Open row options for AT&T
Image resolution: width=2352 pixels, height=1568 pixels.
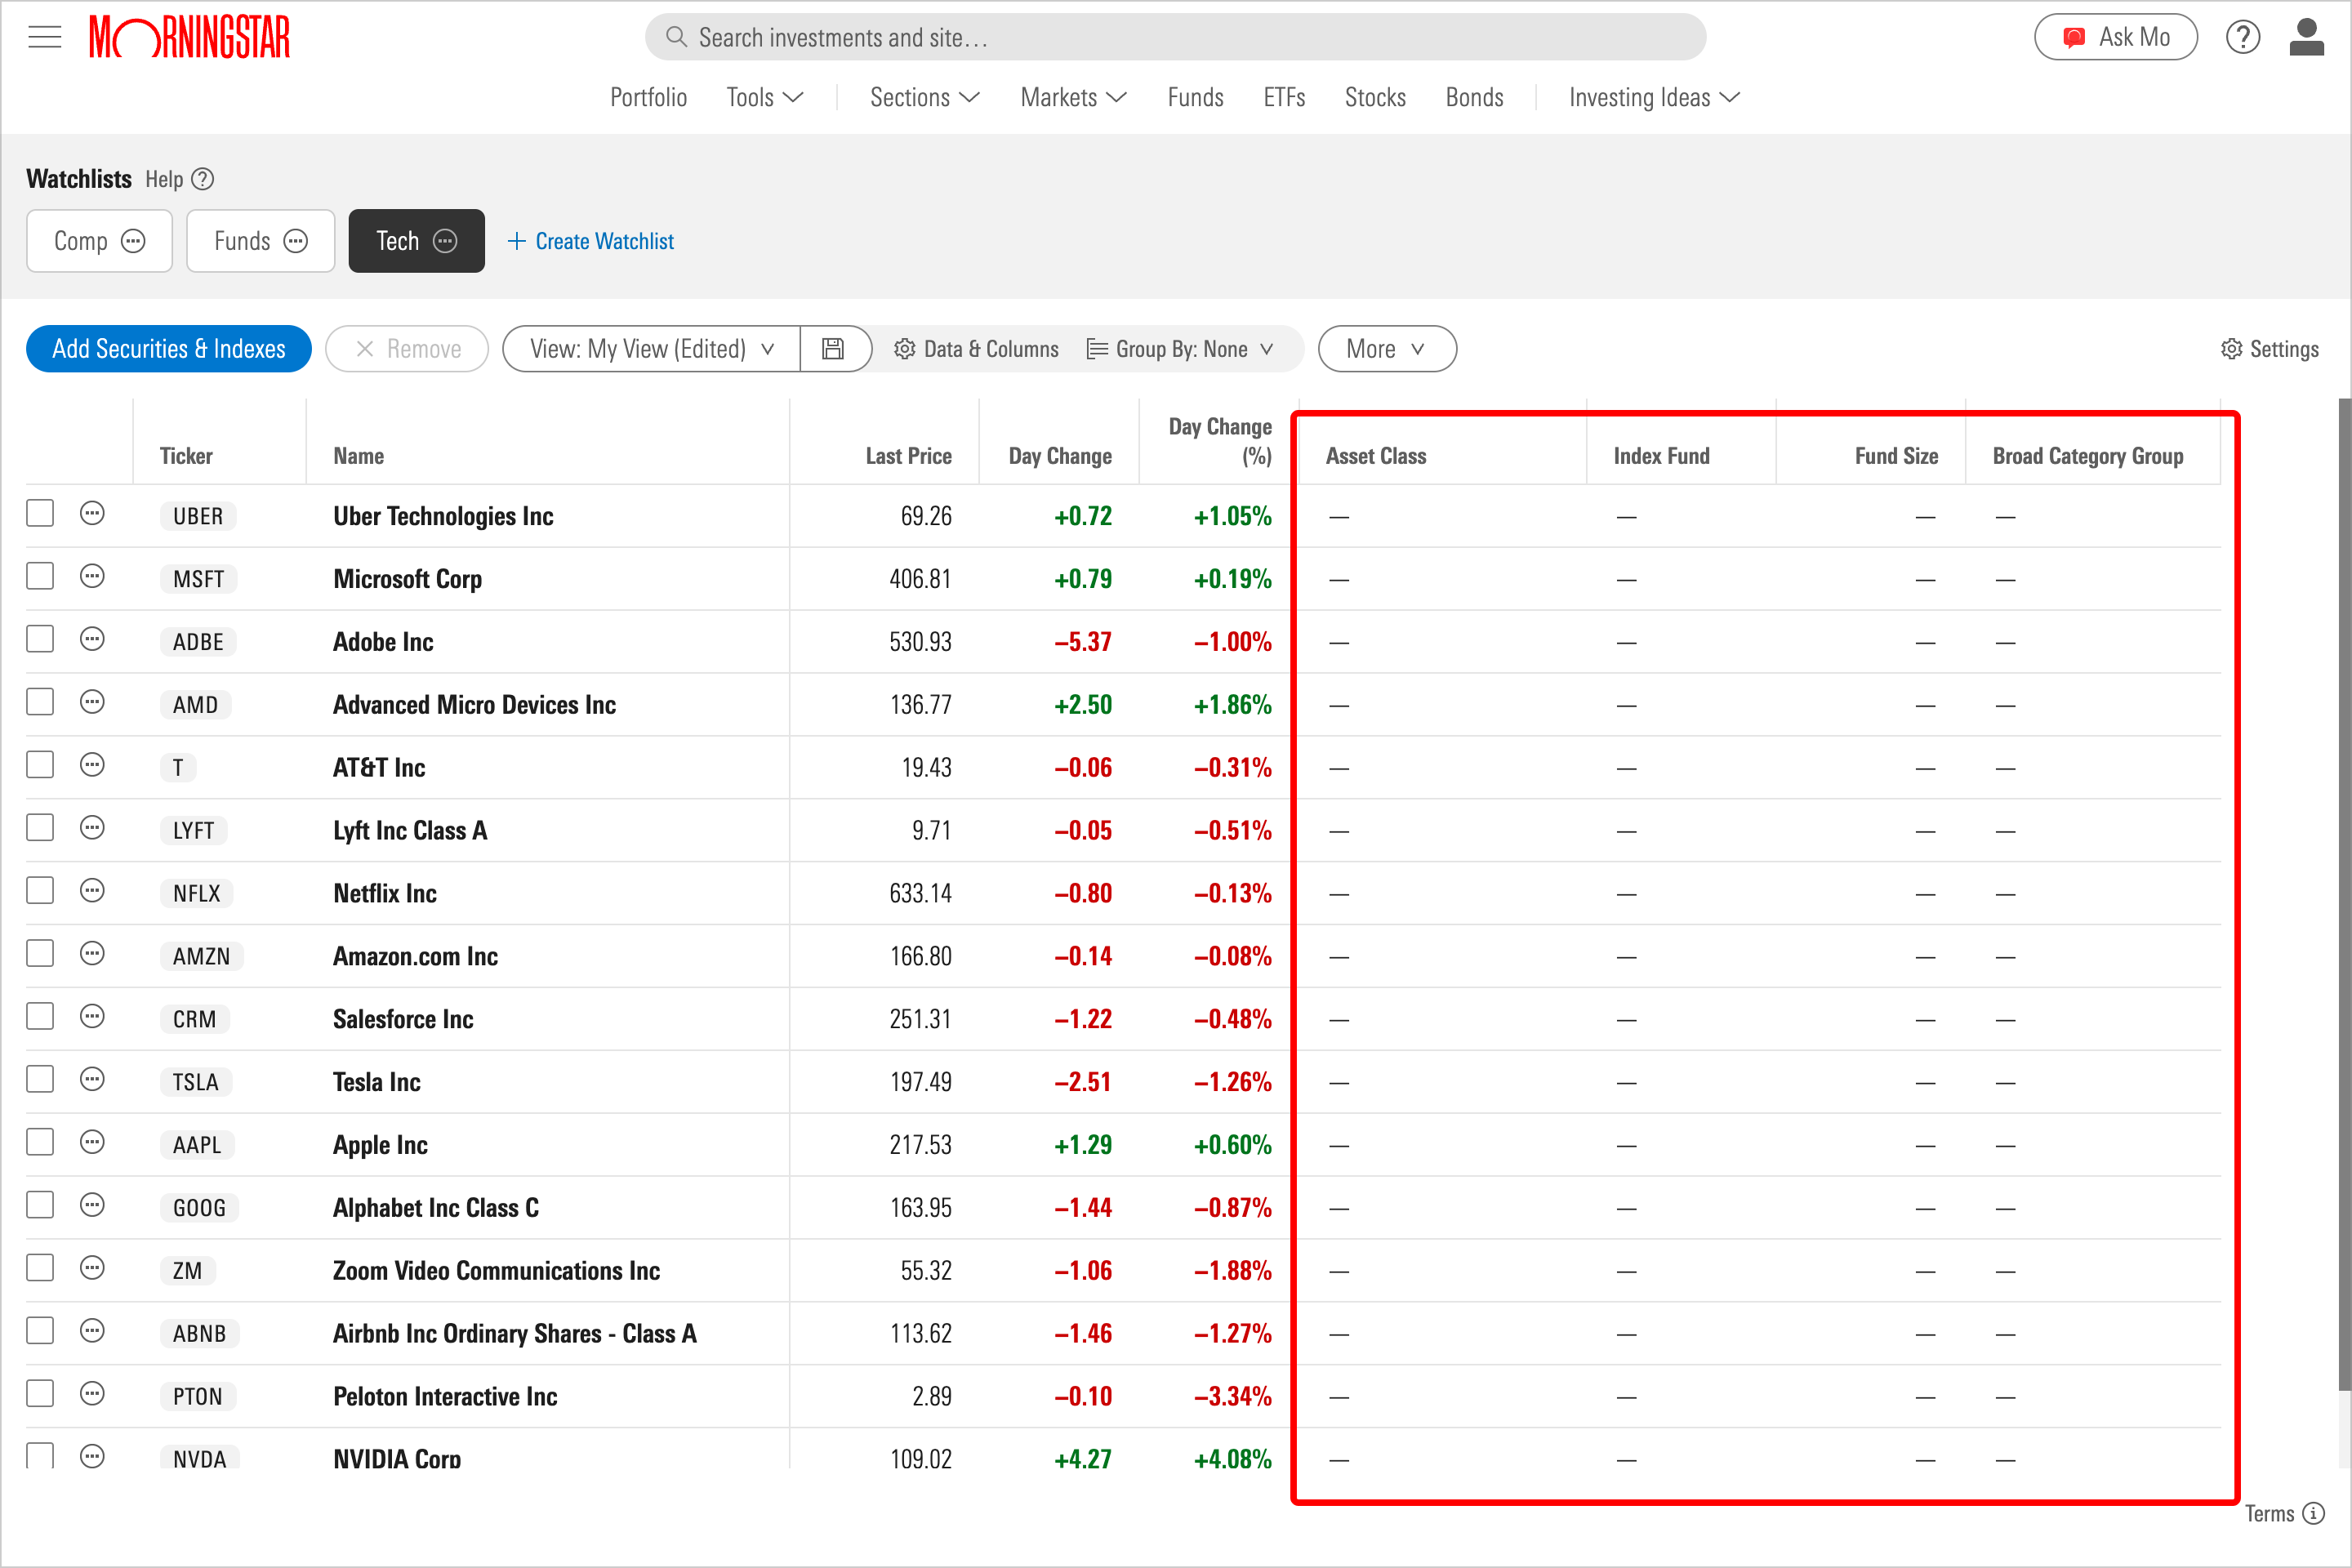click(x=92, y=766)
